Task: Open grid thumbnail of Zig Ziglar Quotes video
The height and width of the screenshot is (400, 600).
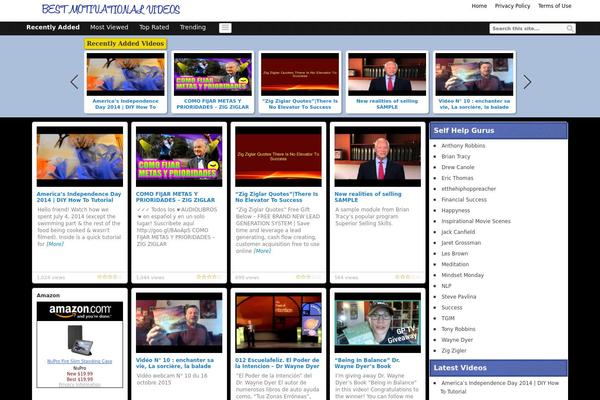Action: tap(278, 157)
